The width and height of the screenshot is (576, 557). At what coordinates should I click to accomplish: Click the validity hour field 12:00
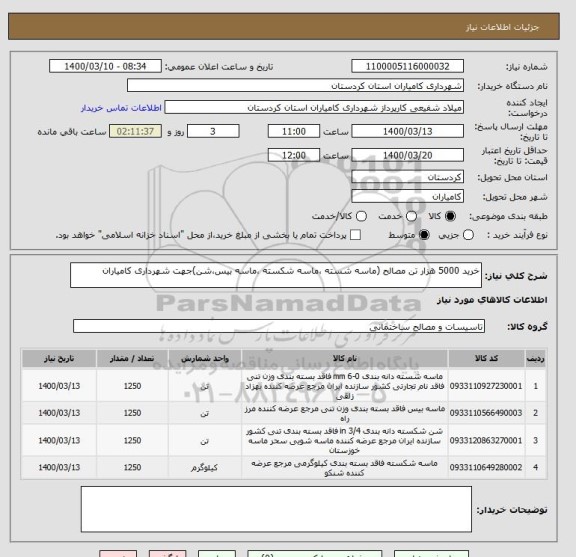(294, 155)
